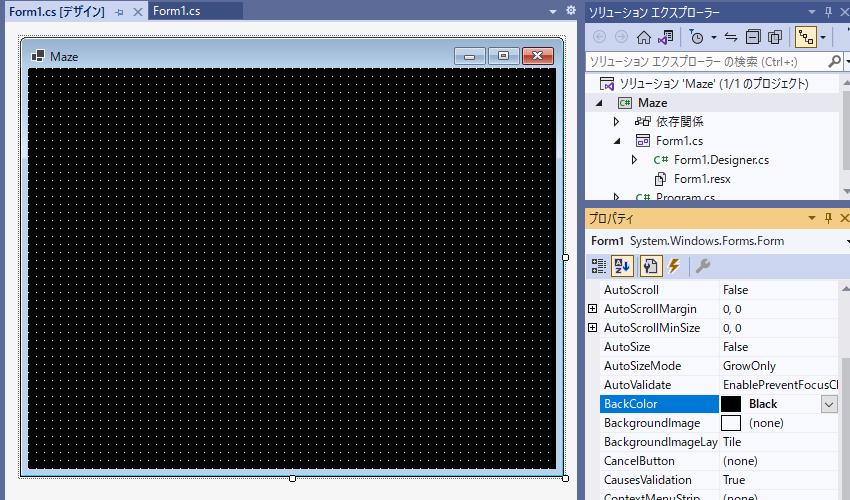
Task: Show the Properties page button in grid toolbar
Action: point(651,266)
